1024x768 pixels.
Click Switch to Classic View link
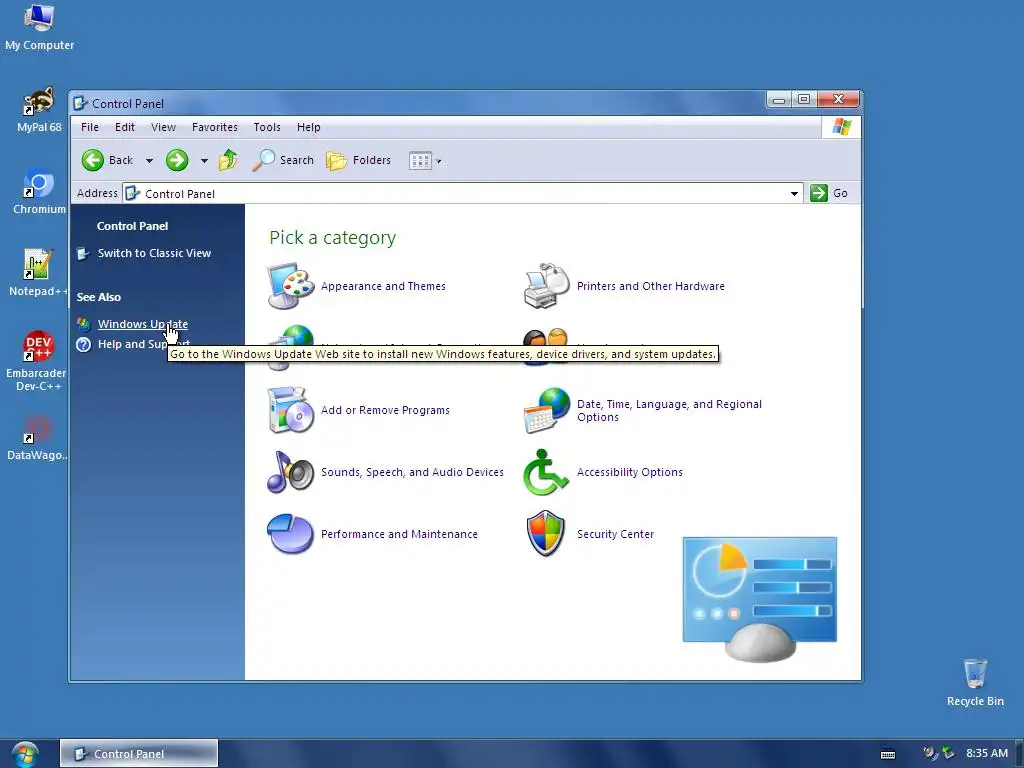click(x=154, y=253)
